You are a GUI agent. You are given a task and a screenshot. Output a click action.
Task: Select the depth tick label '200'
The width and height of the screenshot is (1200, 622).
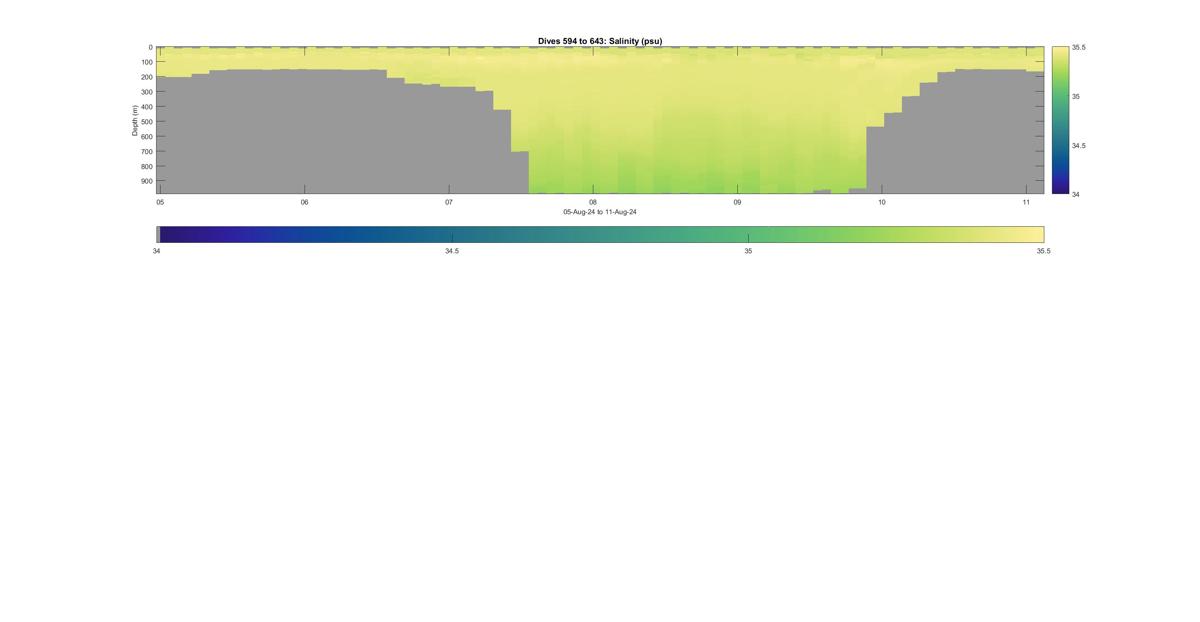pyautogui.click(x=146, y=77)
